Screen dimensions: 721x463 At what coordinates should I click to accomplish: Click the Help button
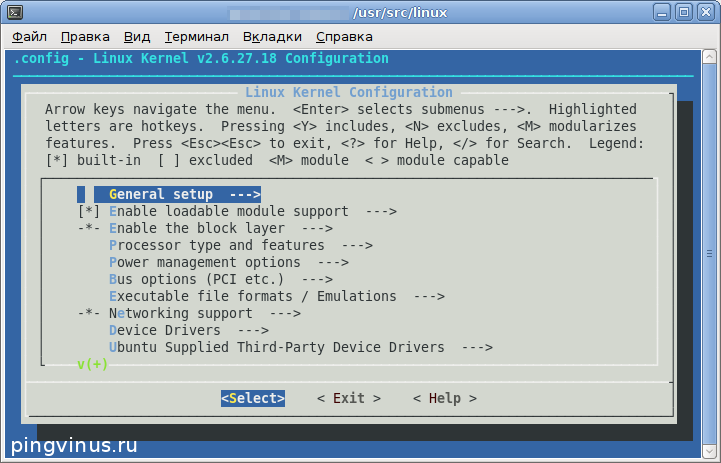point(445,398)
